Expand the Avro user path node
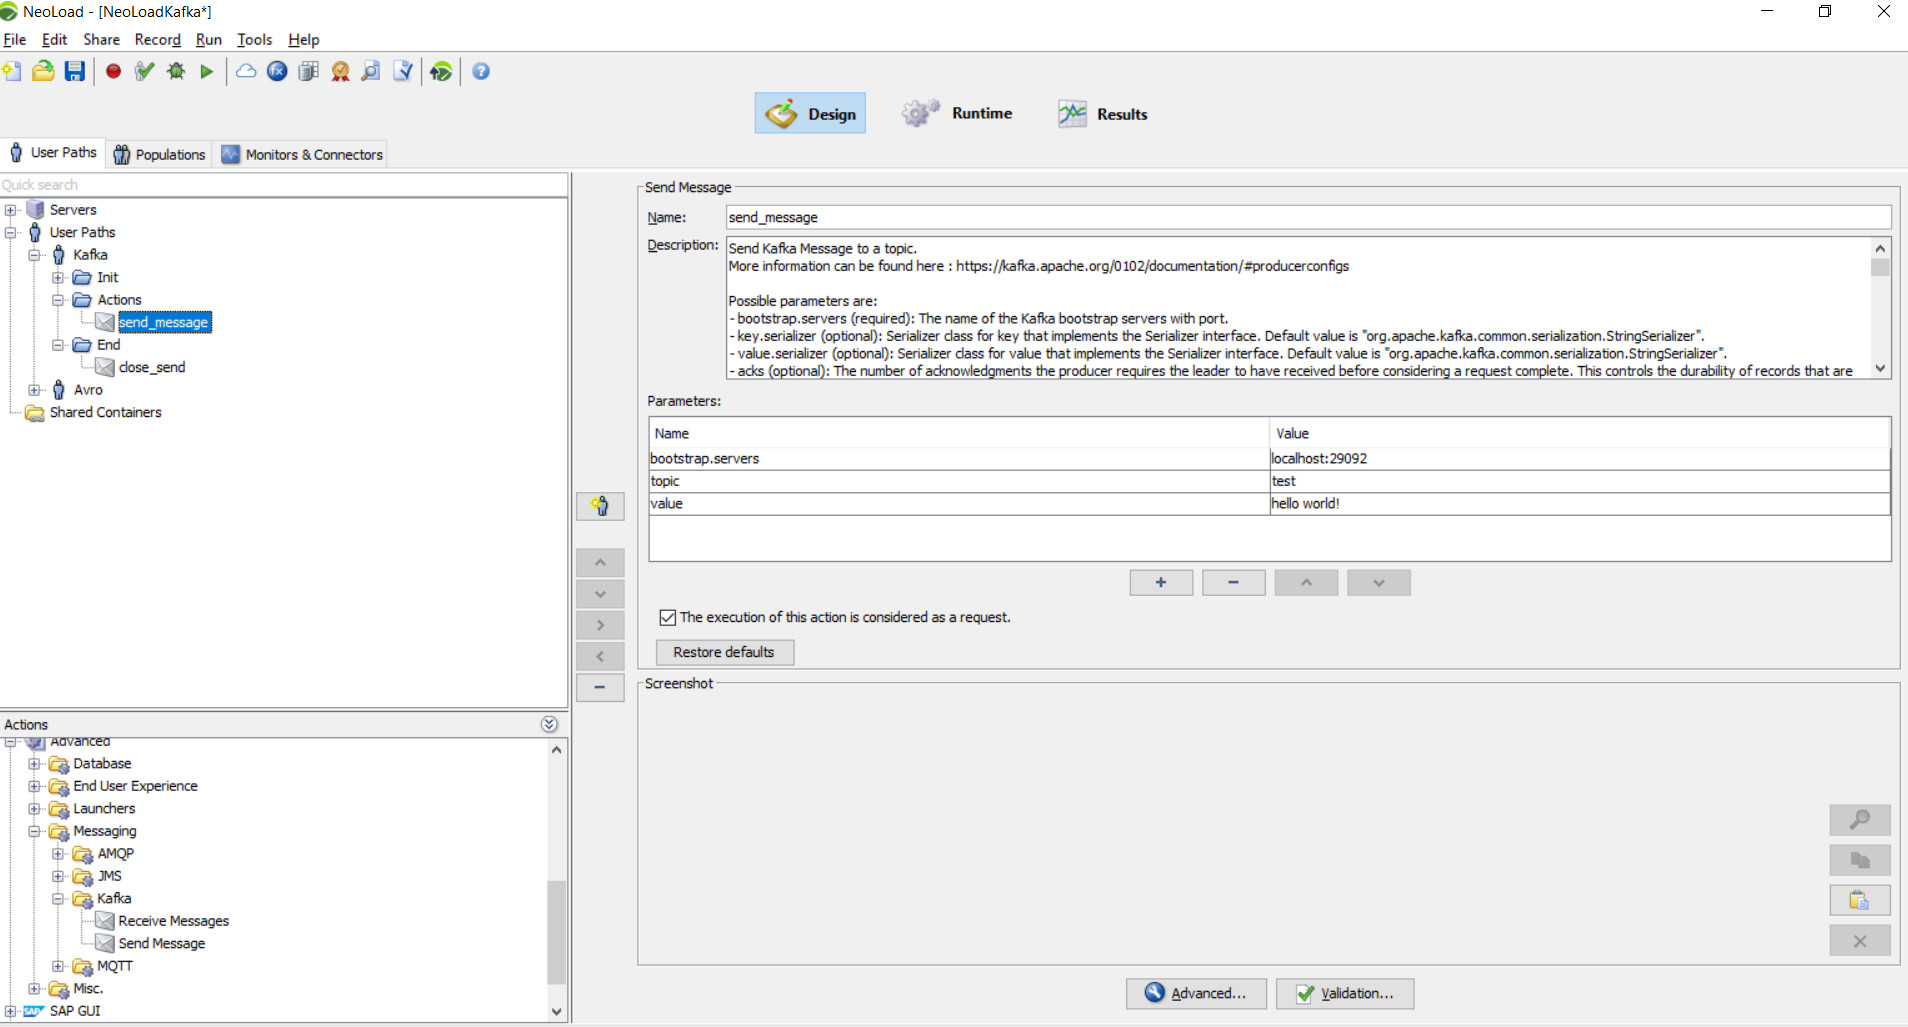Viewport: 1908px width, 1027px height. [35, 390]
